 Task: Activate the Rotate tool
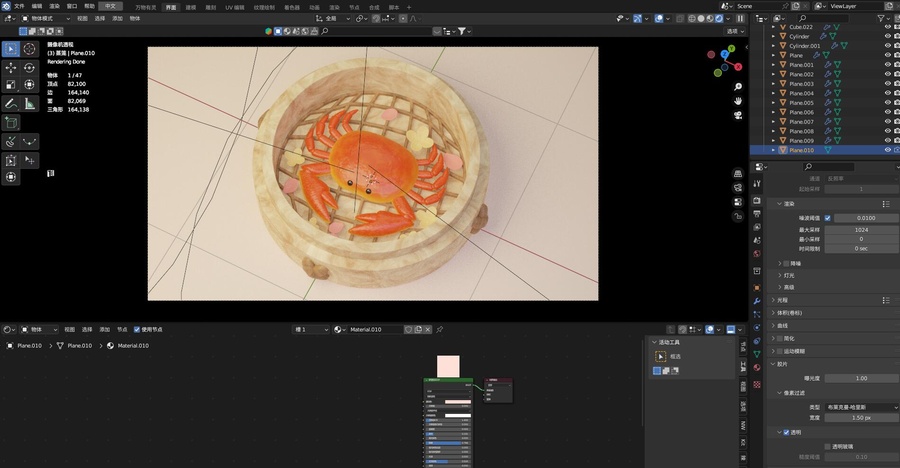(x=29, y=68)
